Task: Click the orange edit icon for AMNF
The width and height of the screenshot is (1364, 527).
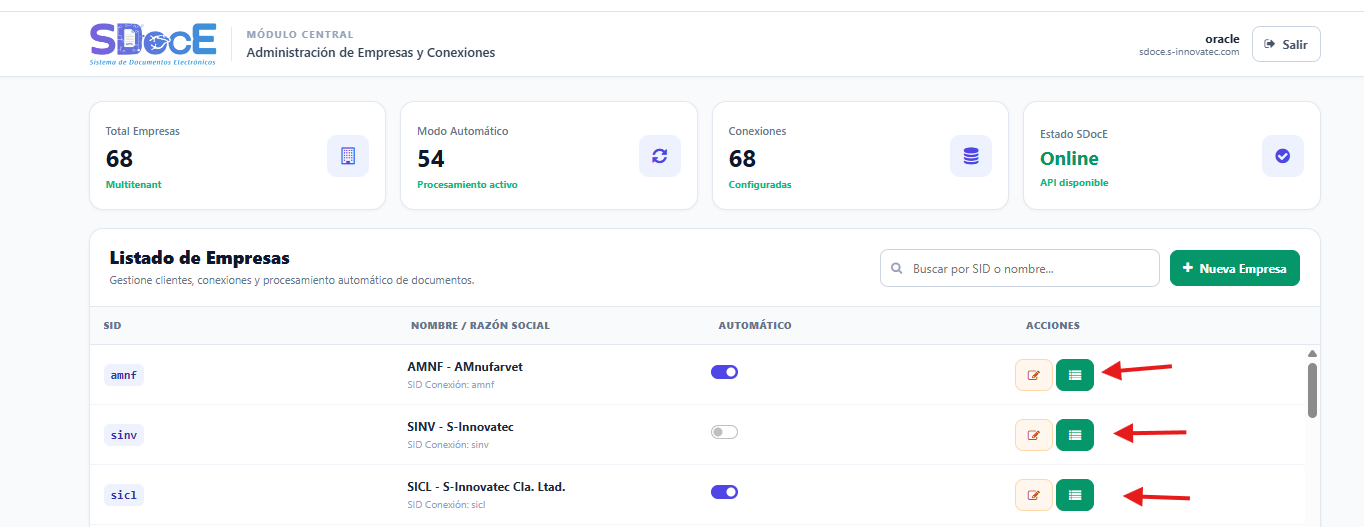Action: (x=1034, y=375)
